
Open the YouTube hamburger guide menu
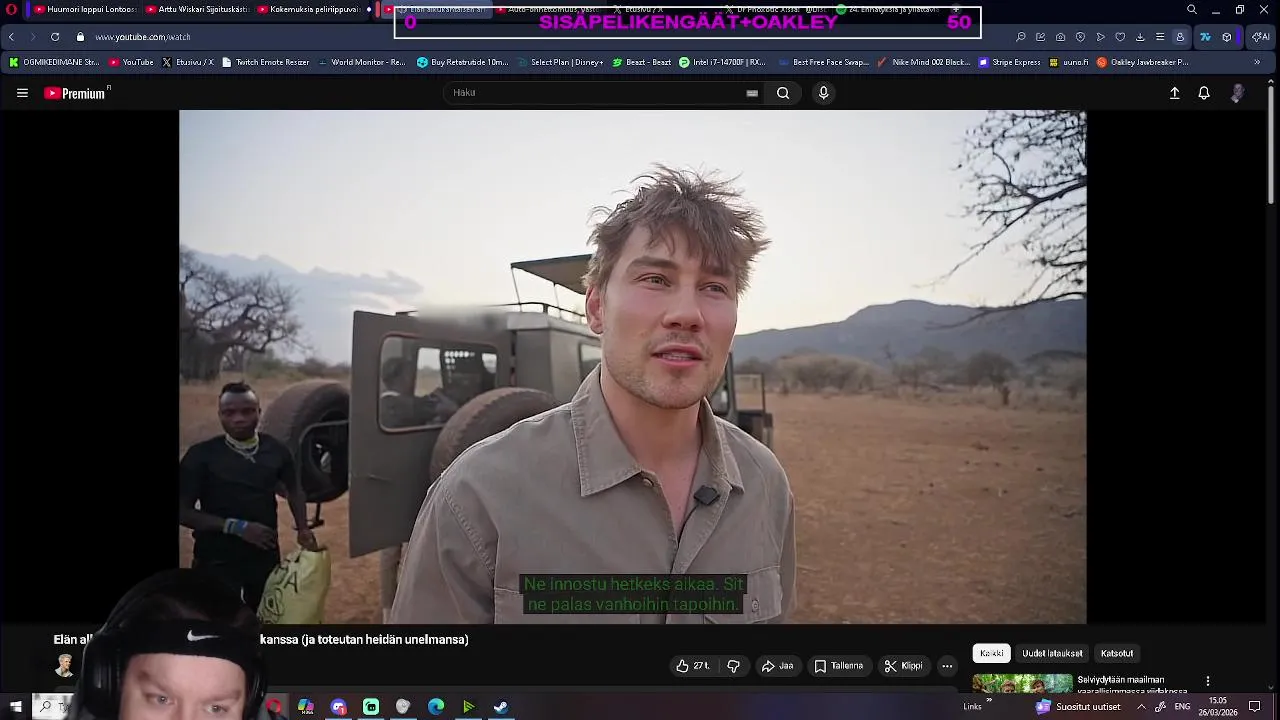coord(22,93)
